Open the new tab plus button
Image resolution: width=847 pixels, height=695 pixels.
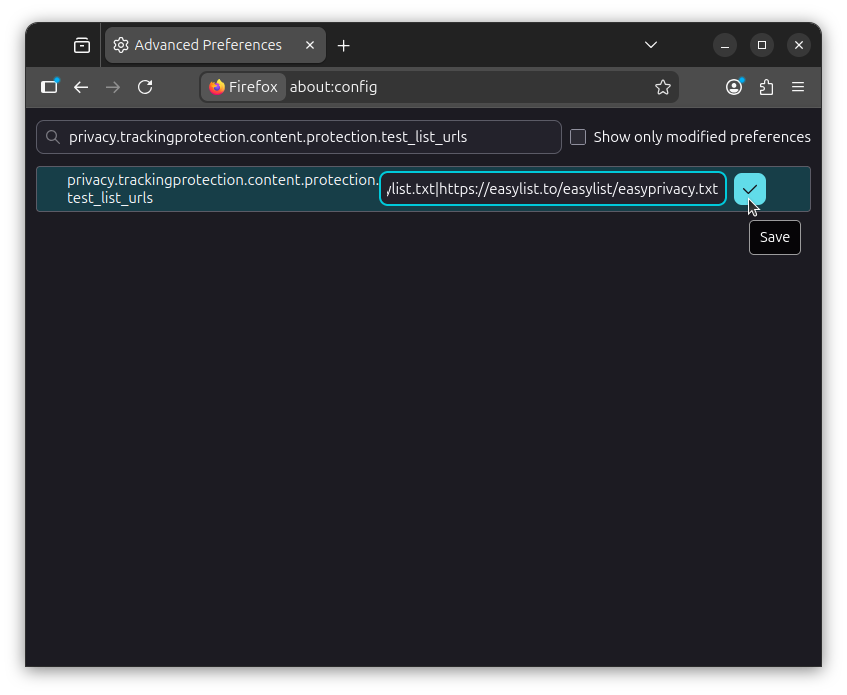click(343, 46)
